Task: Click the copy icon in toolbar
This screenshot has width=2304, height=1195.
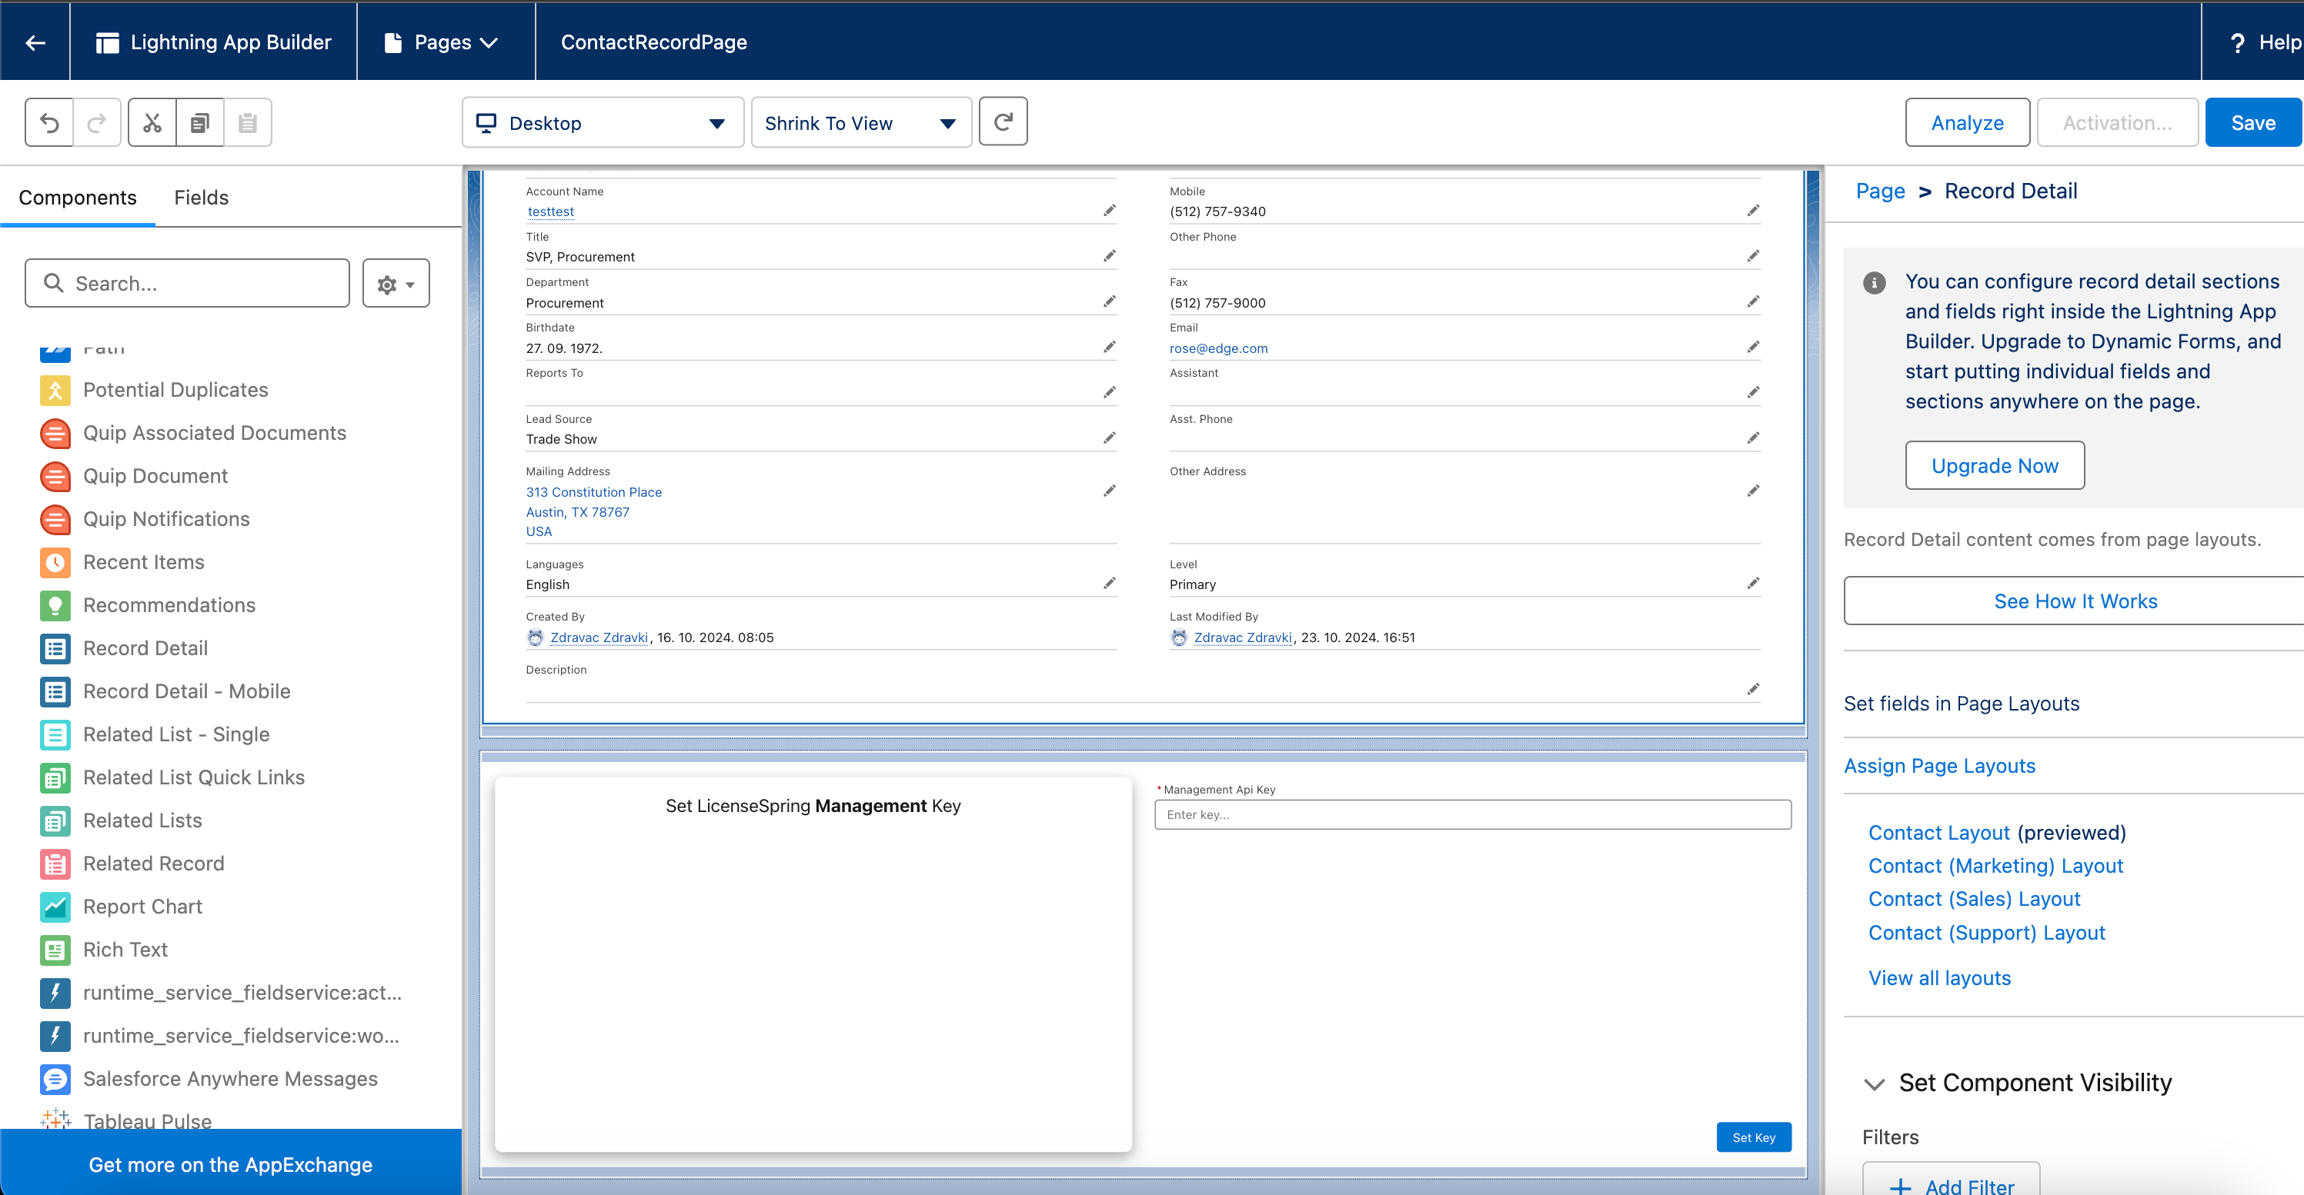Action: [200, 123]
